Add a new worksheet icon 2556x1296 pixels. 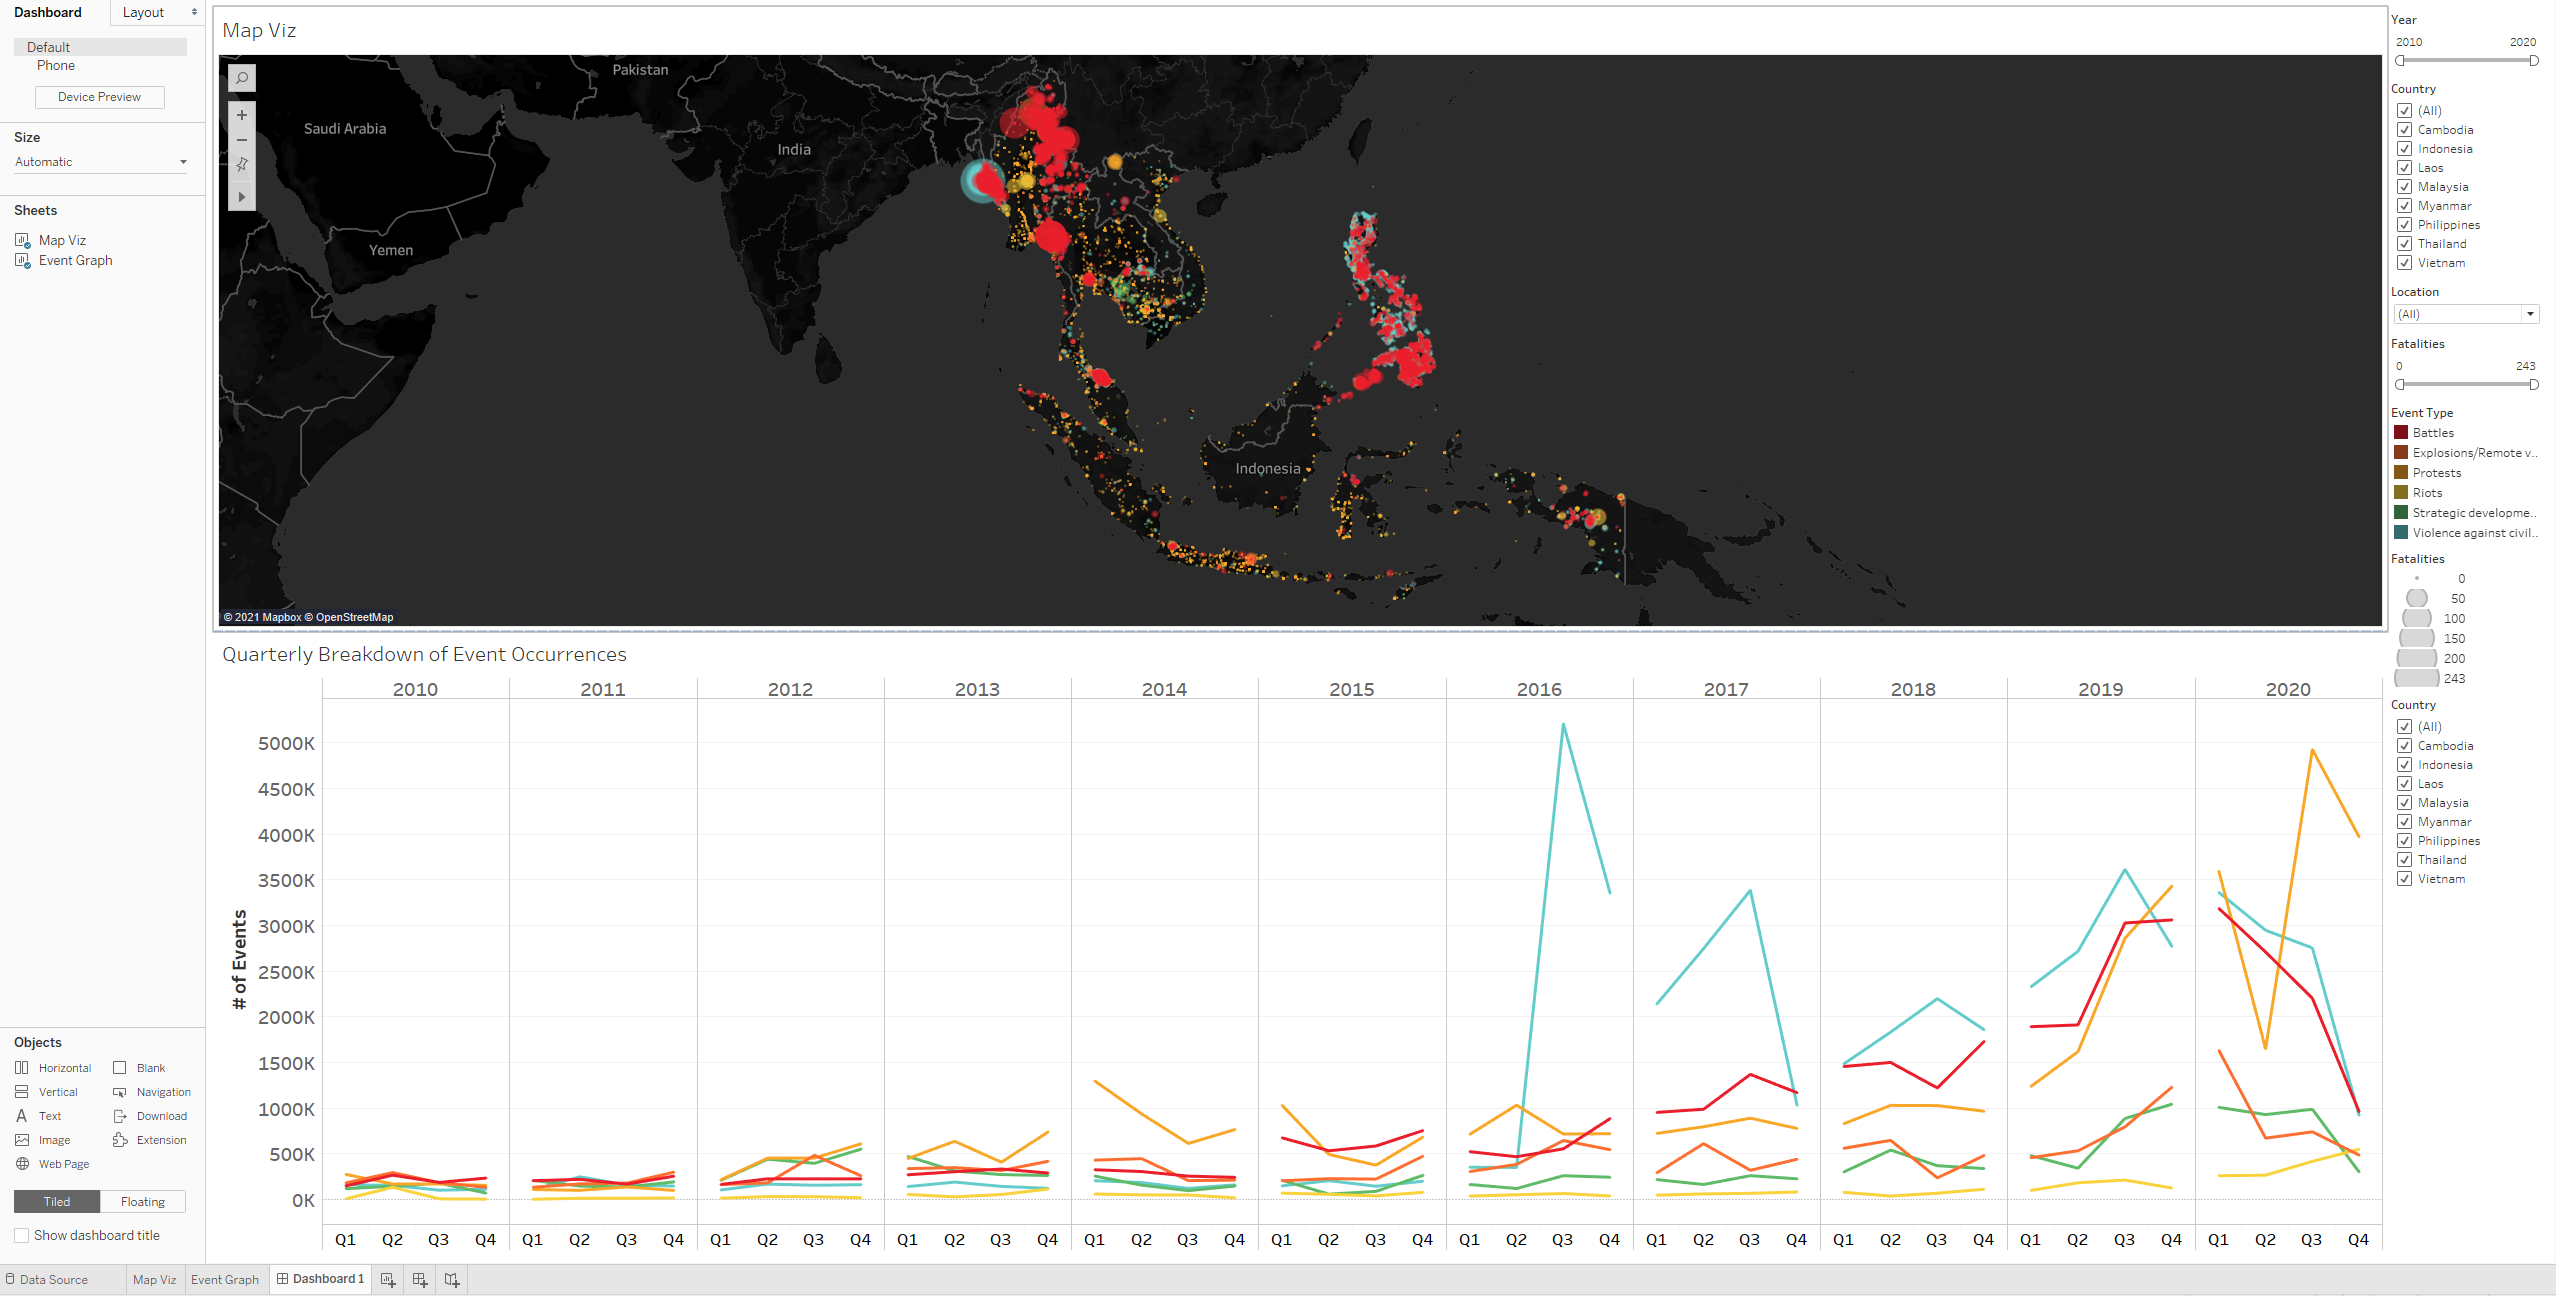[x=388, y=1279]
